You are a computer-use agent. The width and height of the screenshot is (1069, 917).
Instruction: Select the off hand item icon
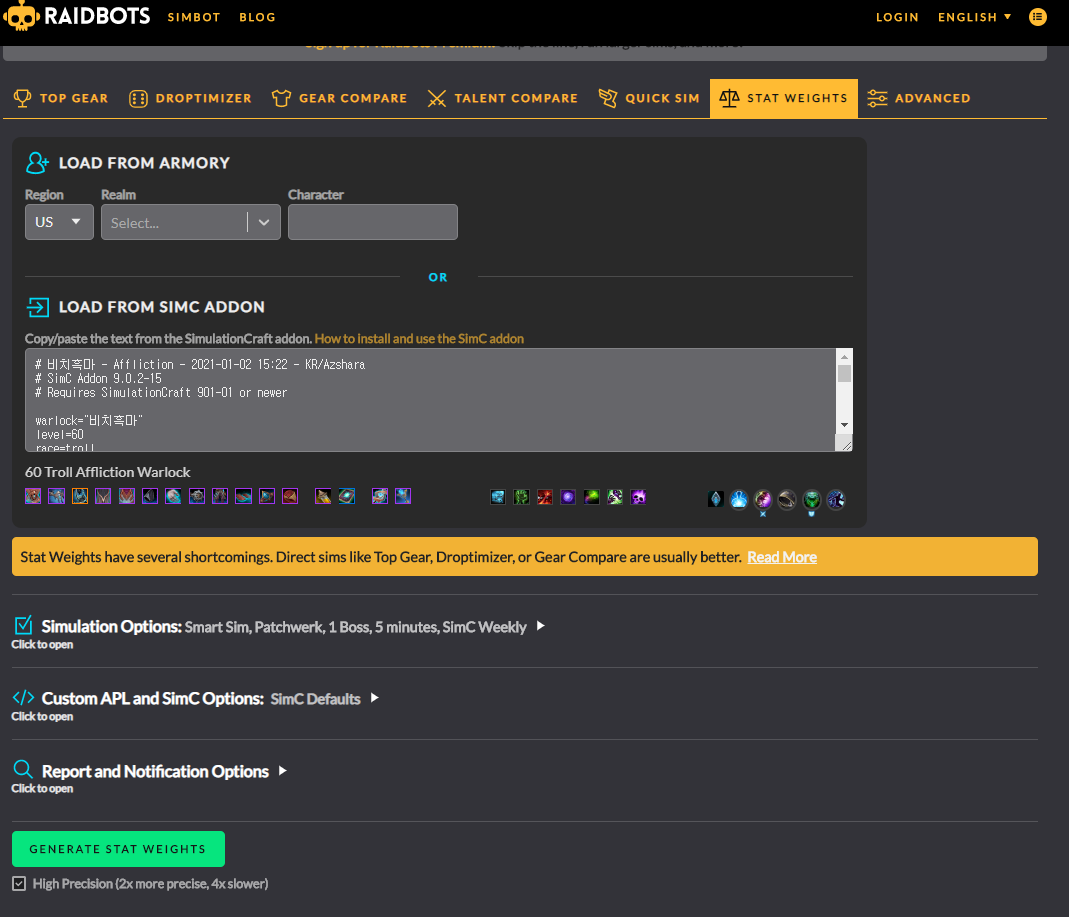403,496
